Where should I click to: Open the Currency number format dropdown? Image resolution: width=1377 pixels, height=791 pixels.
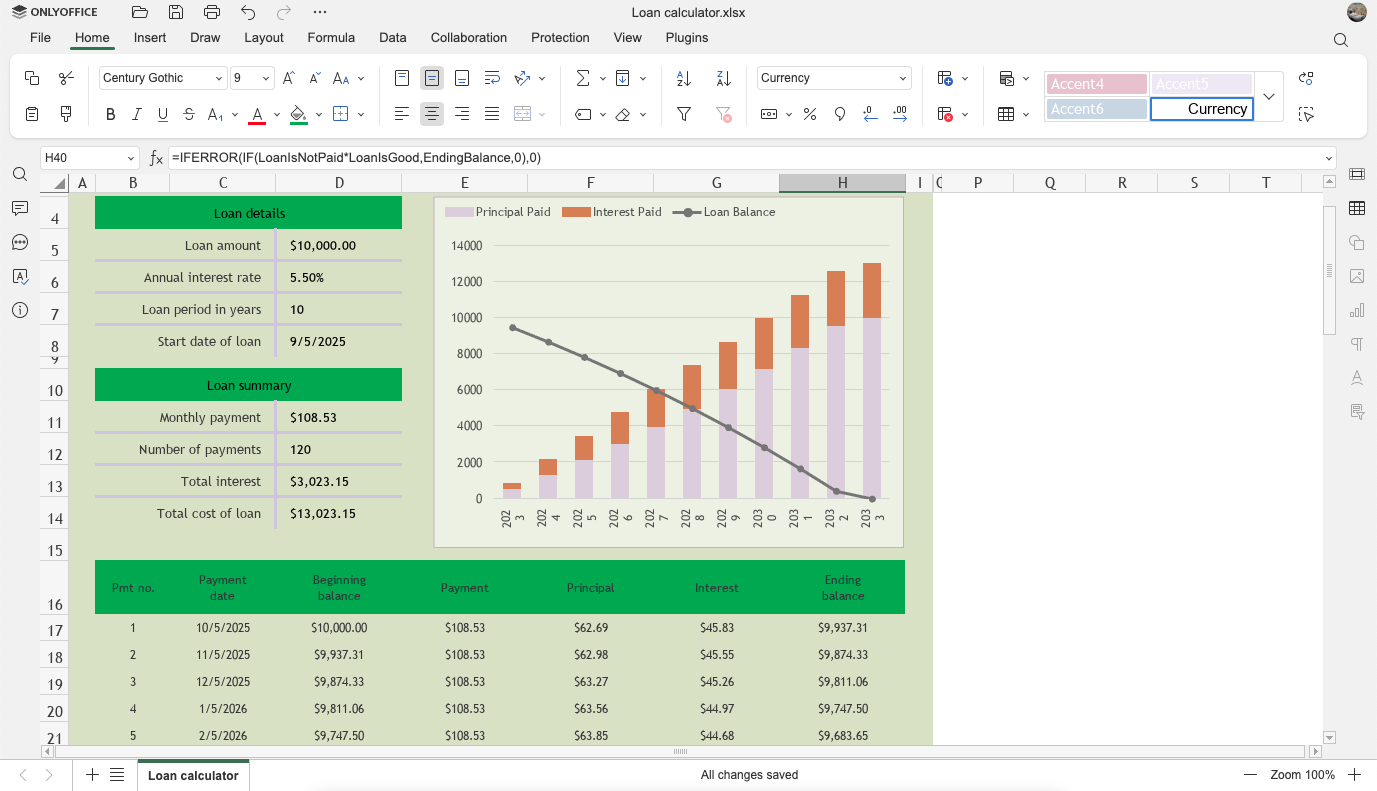click(x=903, y=78)
